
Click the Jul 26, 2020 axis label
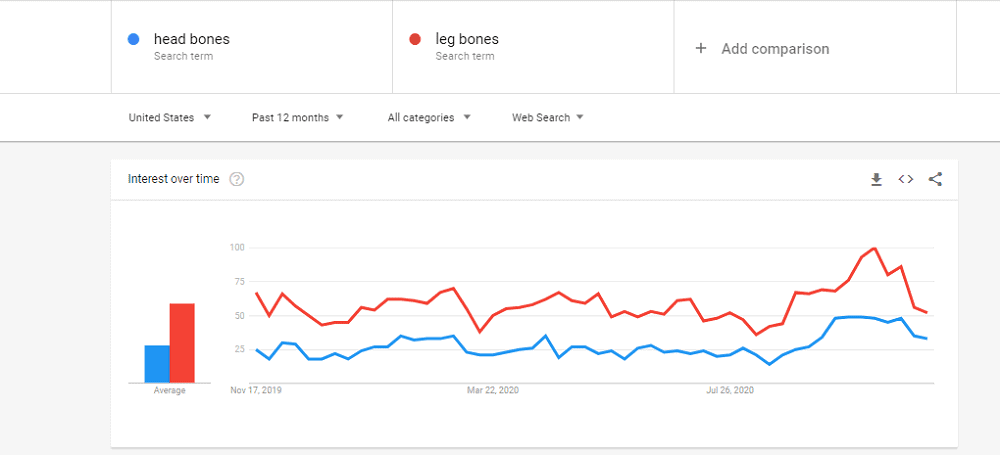730,390
